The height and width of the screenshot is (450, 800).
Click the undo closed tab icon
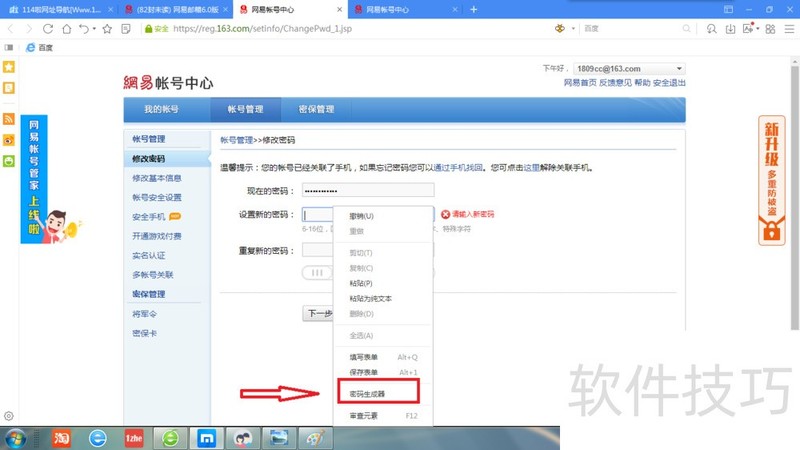84,29
